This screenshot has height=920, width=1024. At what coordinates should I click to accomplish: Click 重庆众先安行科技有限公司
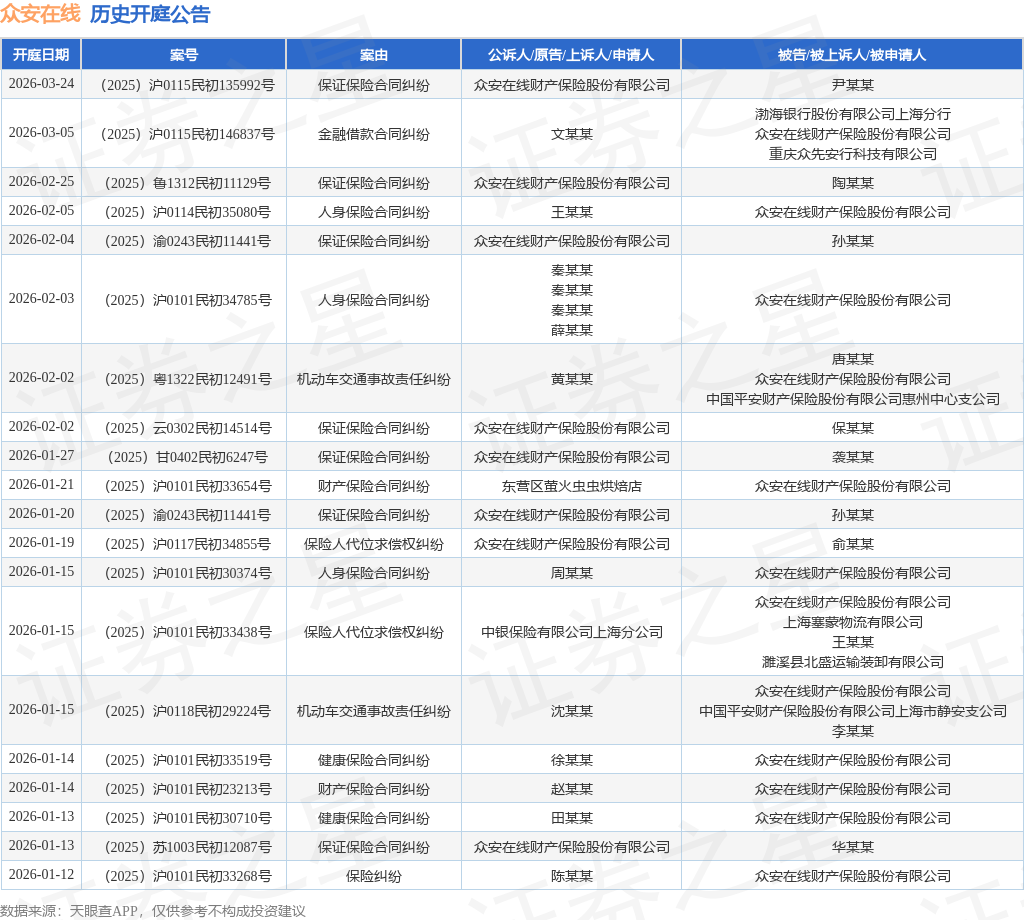click(x=852, y=154)
